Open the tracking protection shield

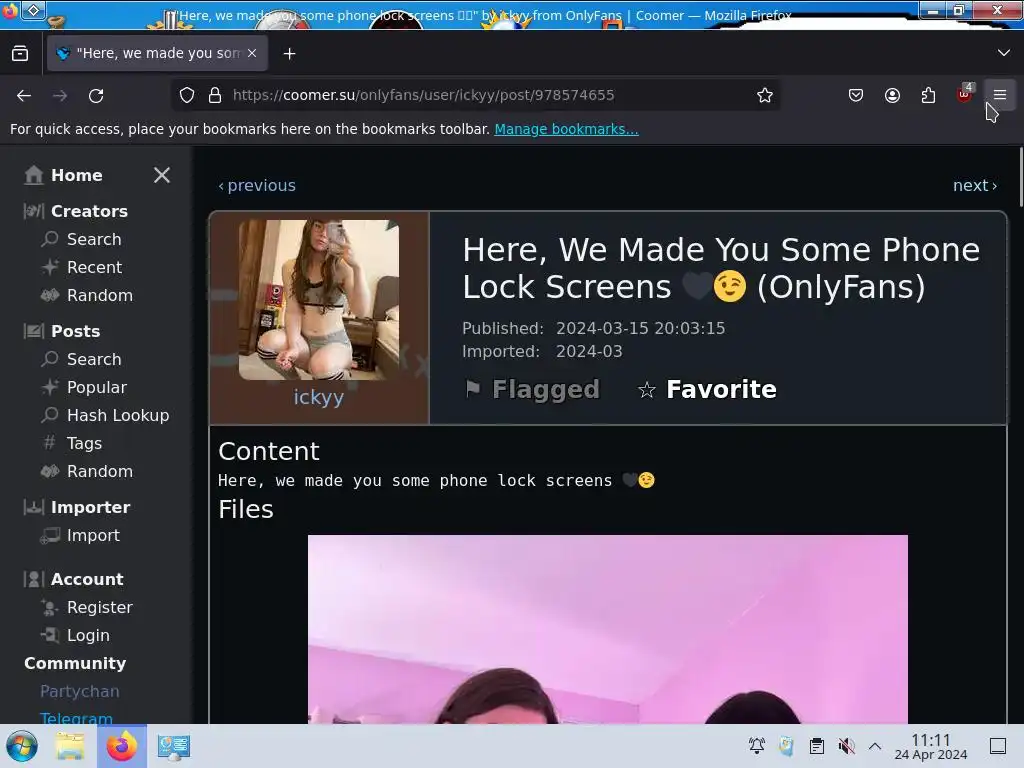point(187,95)
